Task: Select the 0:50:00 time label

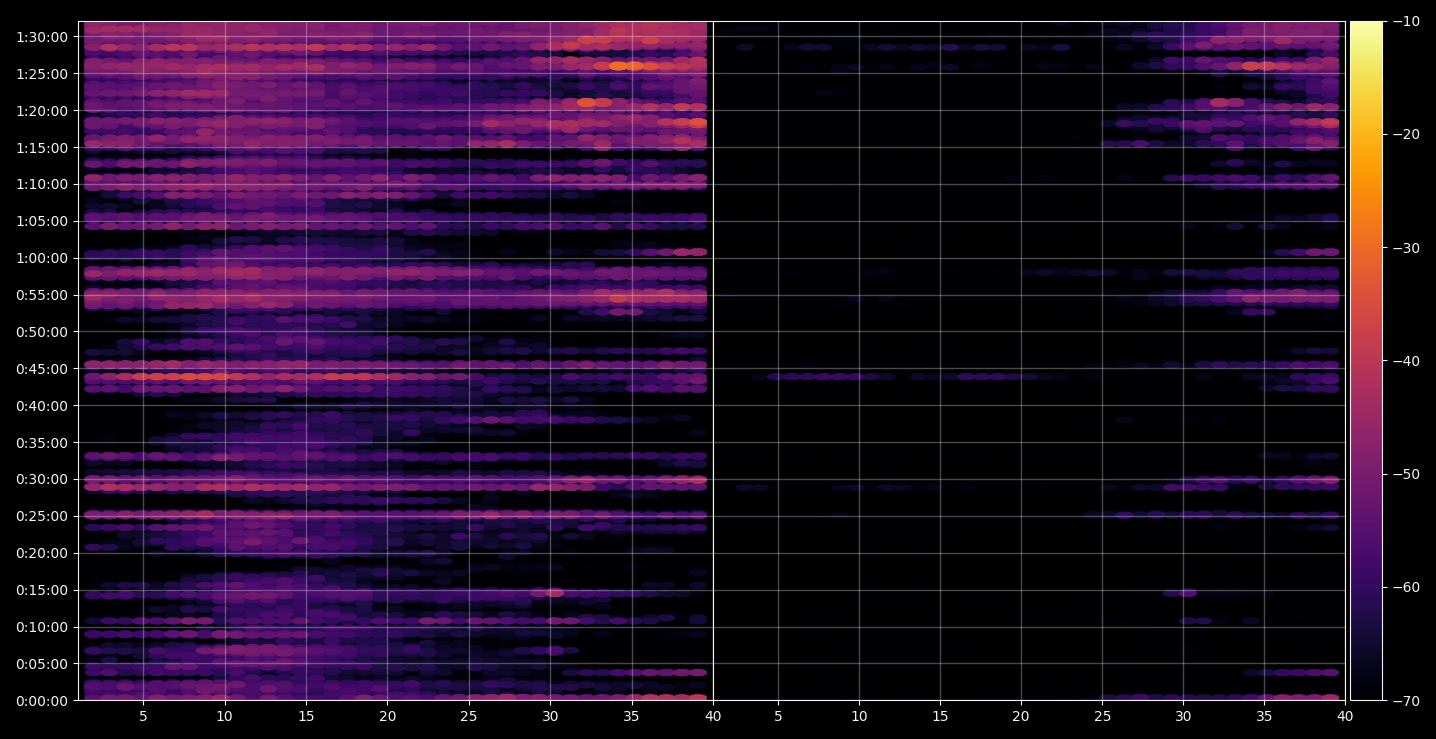Action: click(x=42, y=332)
